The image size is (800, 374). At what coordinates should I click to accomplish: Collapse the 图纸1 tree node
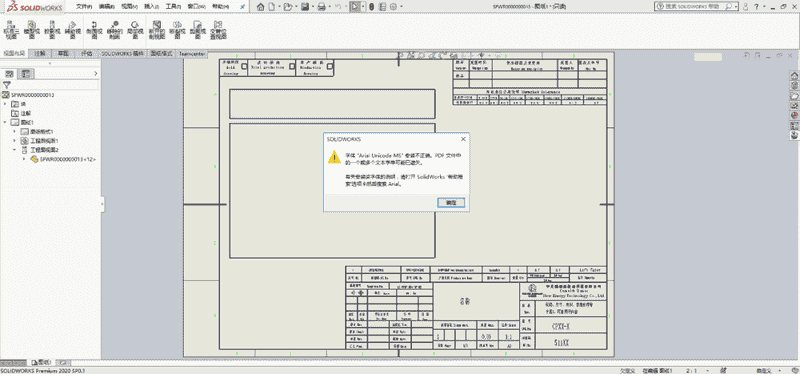pos(5,122)
